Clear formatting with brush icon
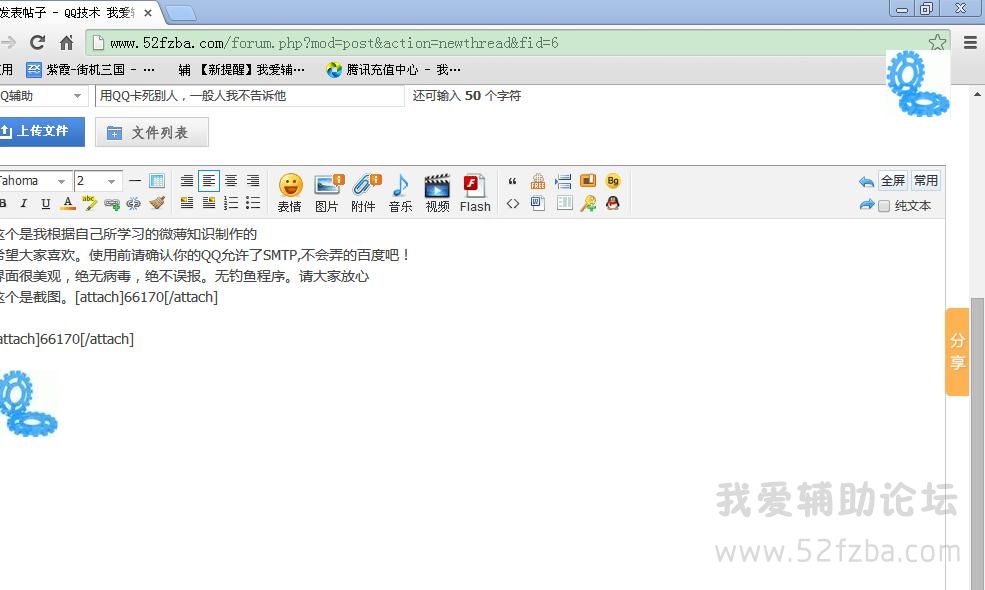Image resolution: width=985 pixels, height=590 pixels. pos(157,202)
